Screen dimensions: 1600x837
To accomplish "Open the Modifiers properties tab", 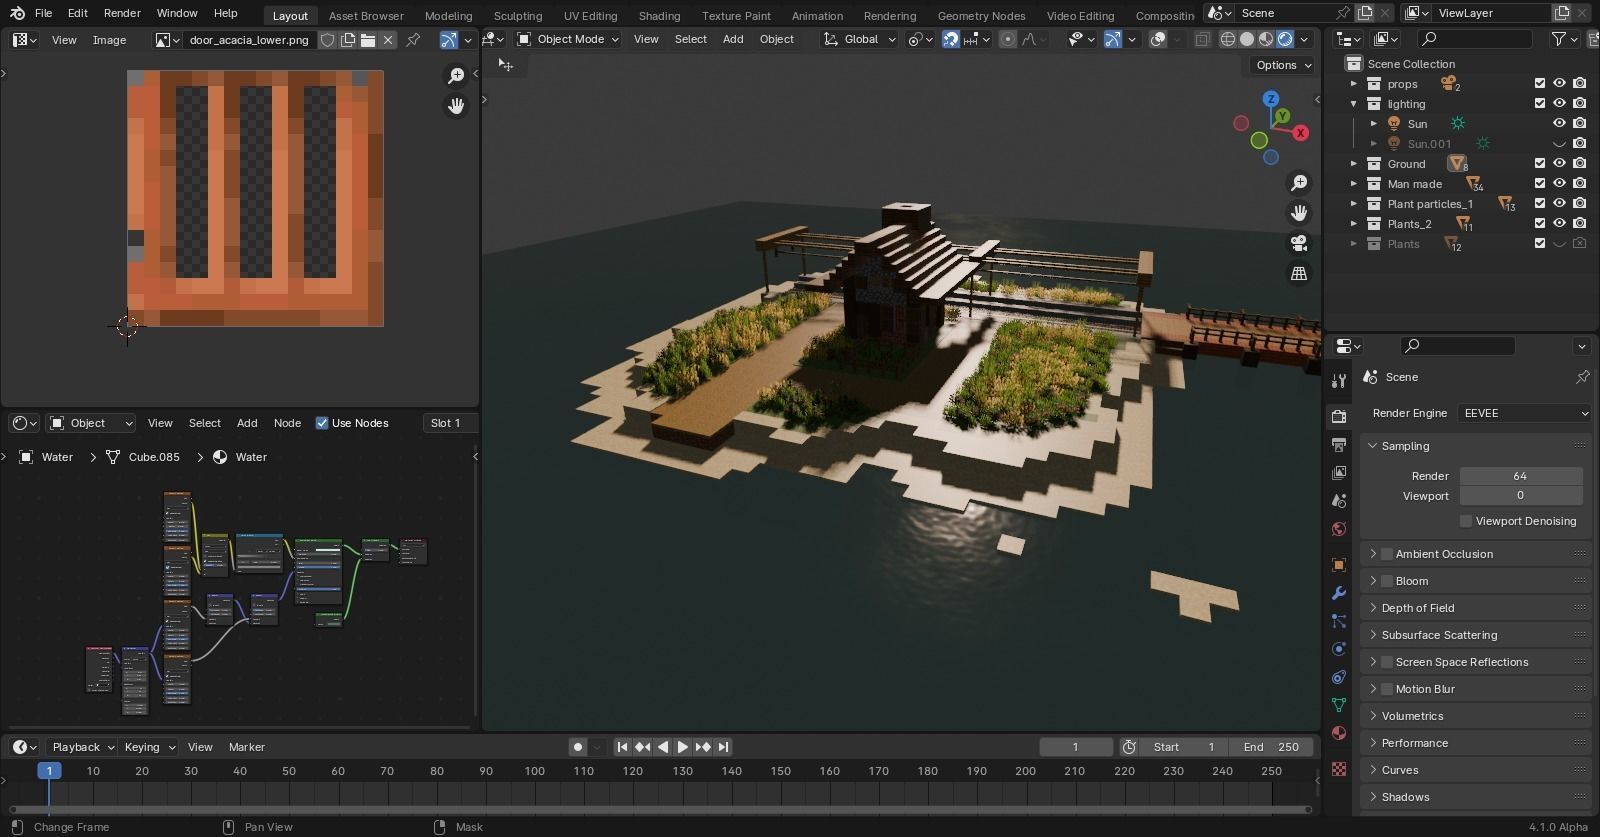I will (1339, 593).
